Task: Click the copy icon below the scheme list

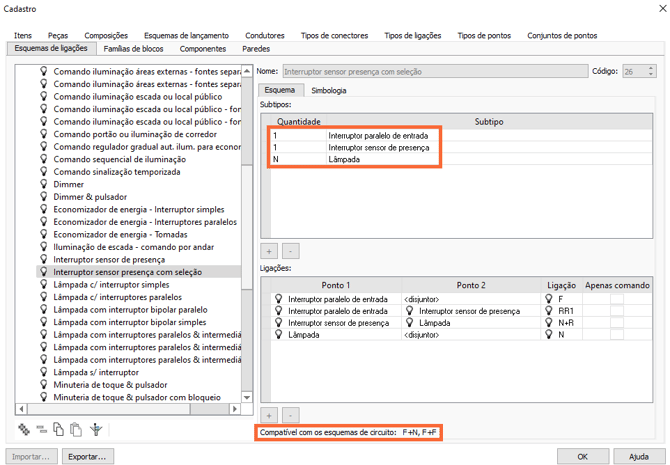Action: pos(59,430)
